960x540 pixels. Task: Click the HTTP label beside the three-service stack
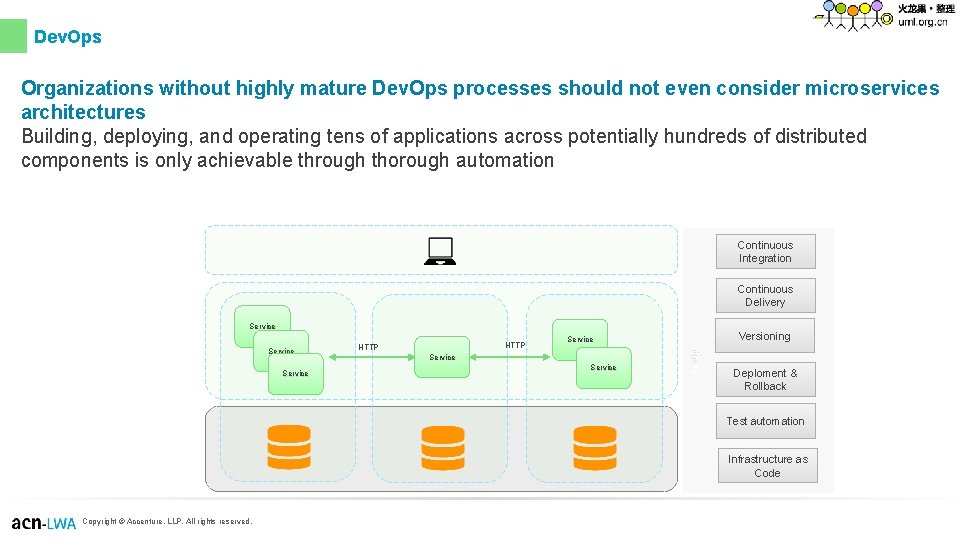click(368, 347)
